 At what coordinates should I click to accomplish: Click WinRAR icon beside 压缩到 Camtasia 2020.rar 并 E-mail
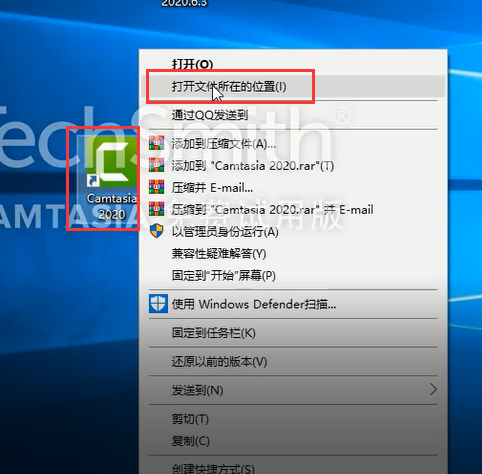tap(156, 209)
